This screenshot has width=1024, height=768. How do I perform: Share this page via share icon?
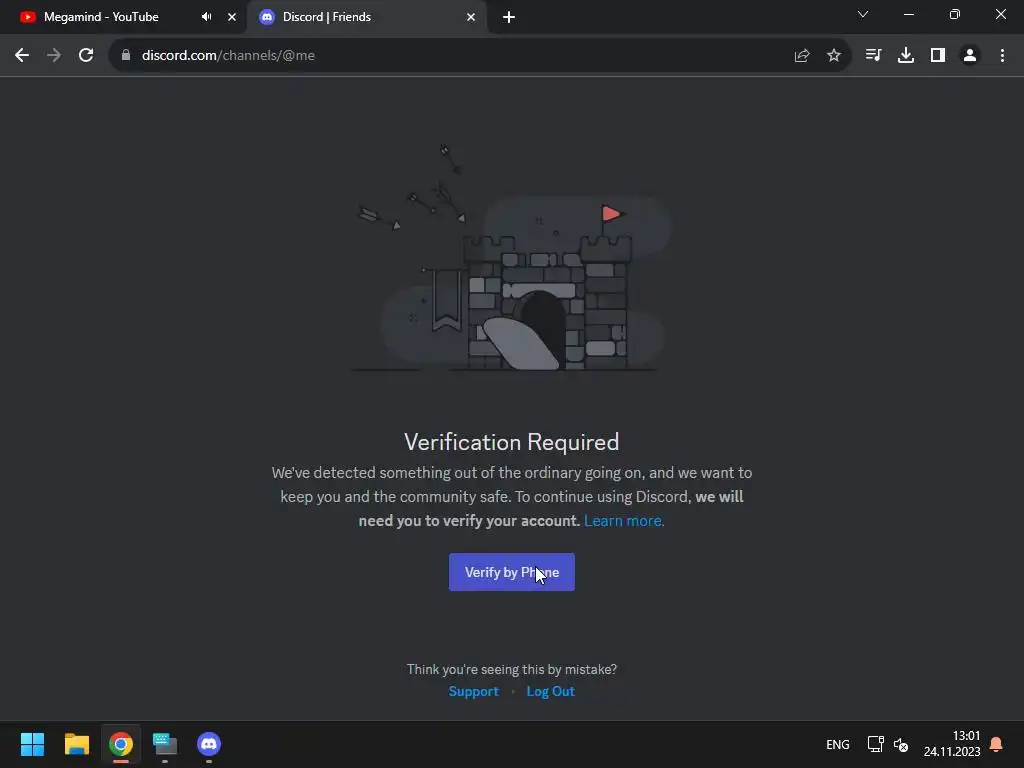pyautogui.click(x=802, y=55)
